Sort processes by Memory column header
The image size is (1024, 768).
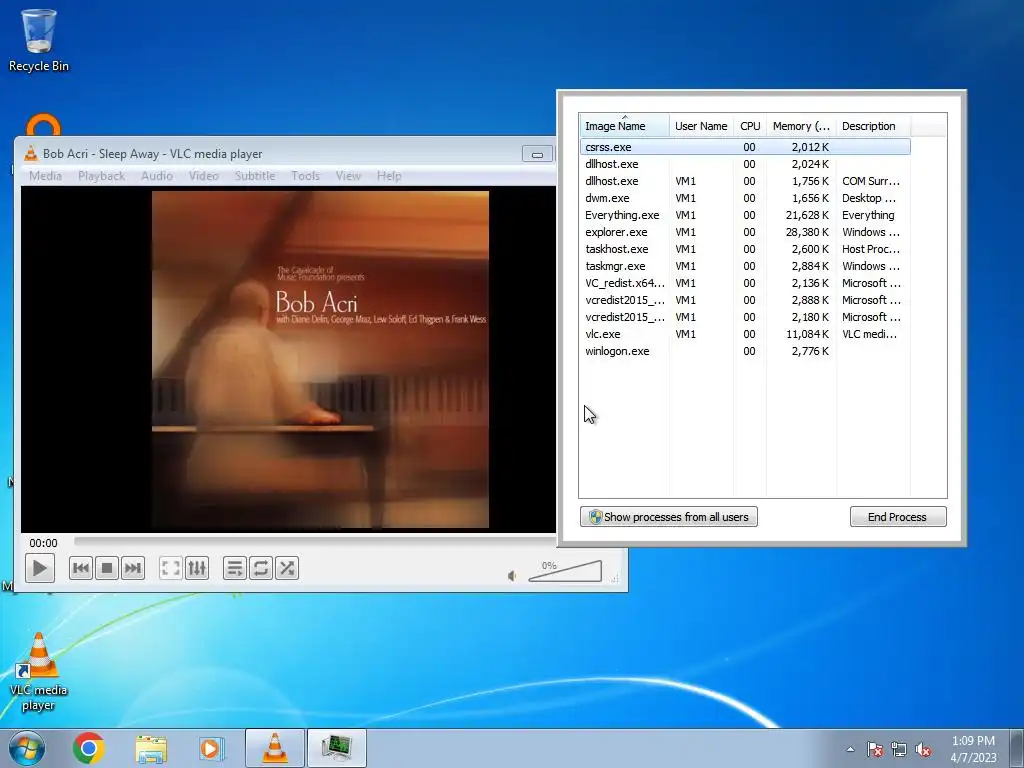[x=801, y=125]
